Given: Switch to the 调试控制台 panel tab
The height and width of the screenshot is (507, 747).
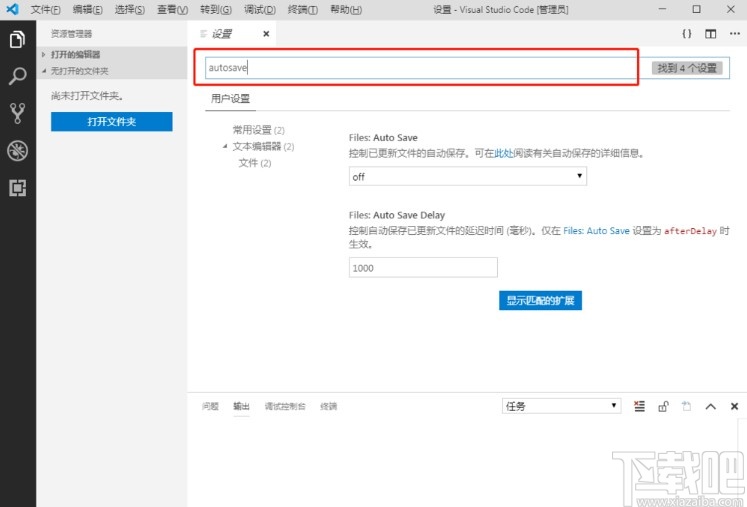Looking at the screenshot, I should (x=285, y=406).
